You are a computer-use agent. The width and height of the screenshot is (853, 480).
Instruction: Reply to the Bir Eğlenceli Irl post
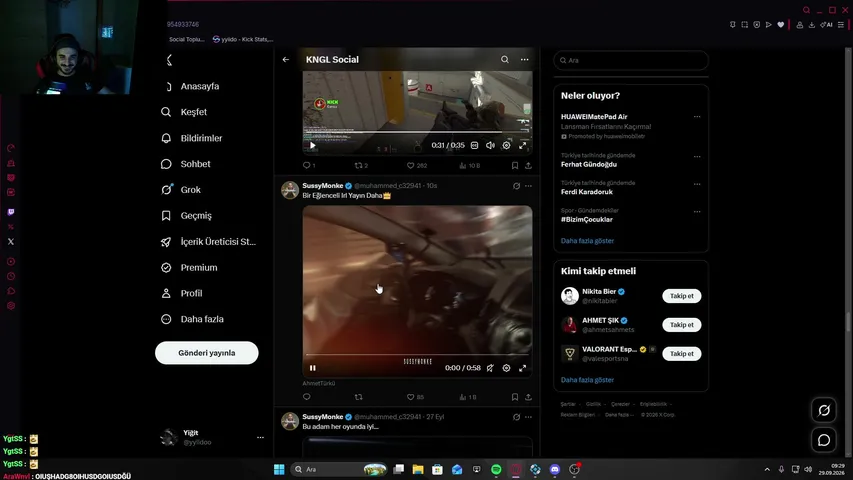[x=307, y=397]
